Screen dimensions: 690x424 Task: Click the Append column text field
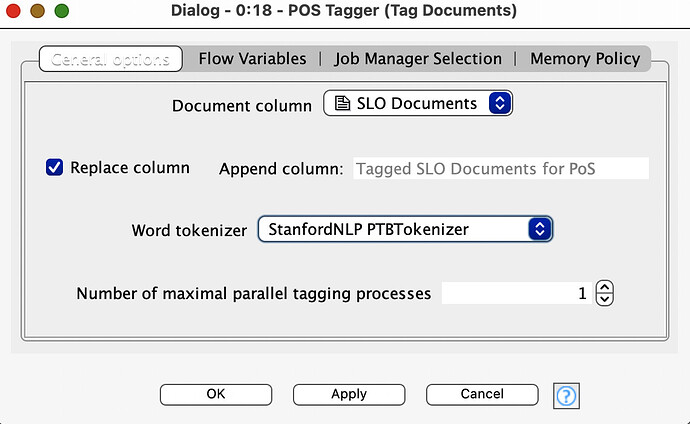[x=501, y=168]
